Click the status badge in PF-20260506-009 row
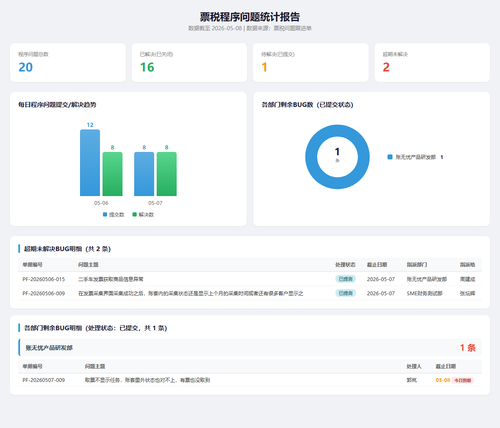The width and height of the screenshot is (500, 428). 345,293
